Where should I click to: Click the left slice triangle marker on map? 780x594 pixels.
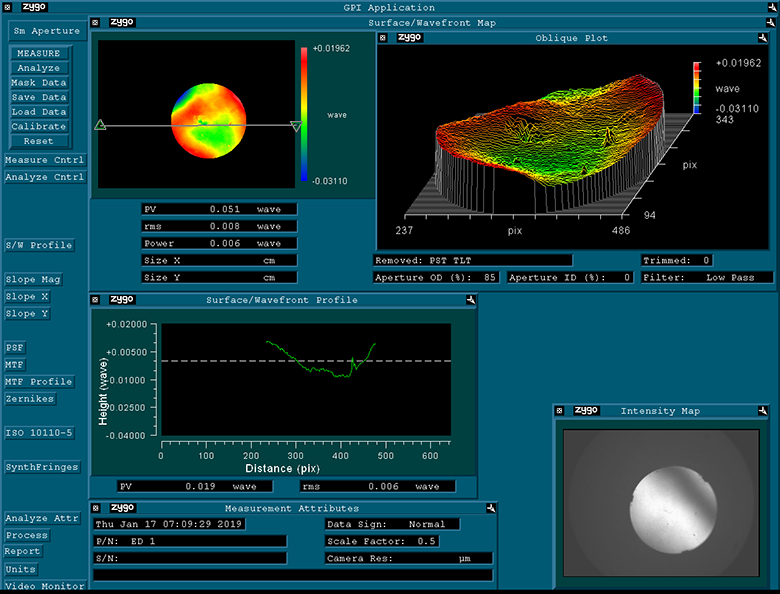100,125
